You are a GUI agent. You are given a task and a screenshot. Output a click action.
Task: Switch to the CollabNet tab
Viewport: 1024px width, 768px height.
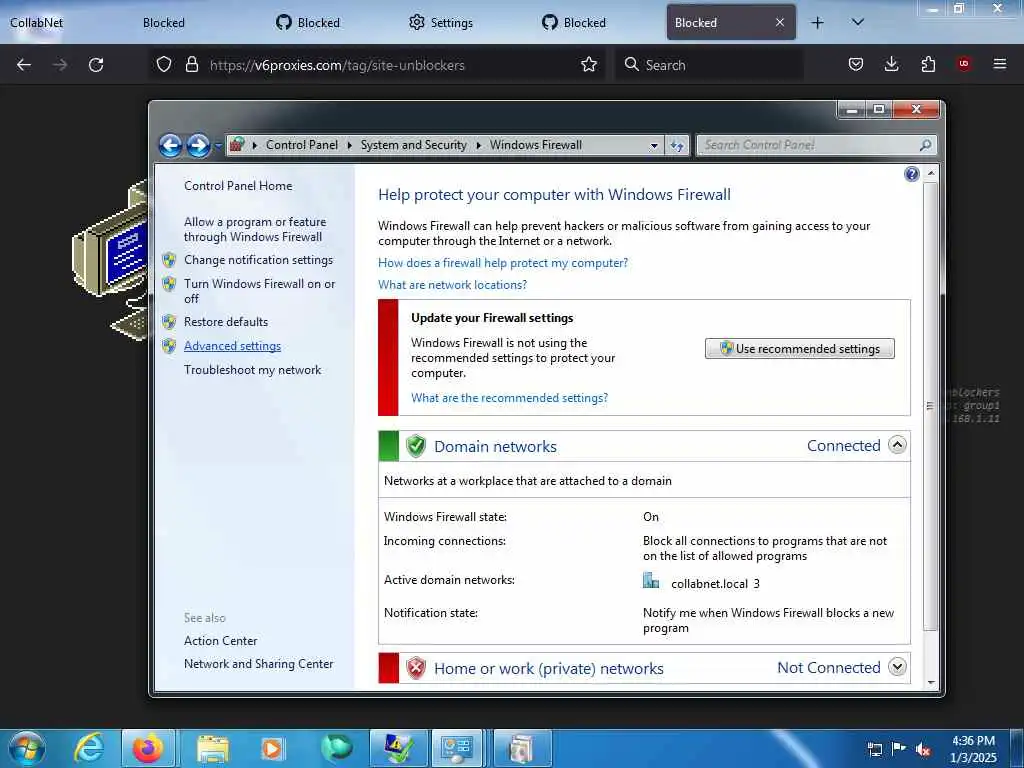pos(37,23)
